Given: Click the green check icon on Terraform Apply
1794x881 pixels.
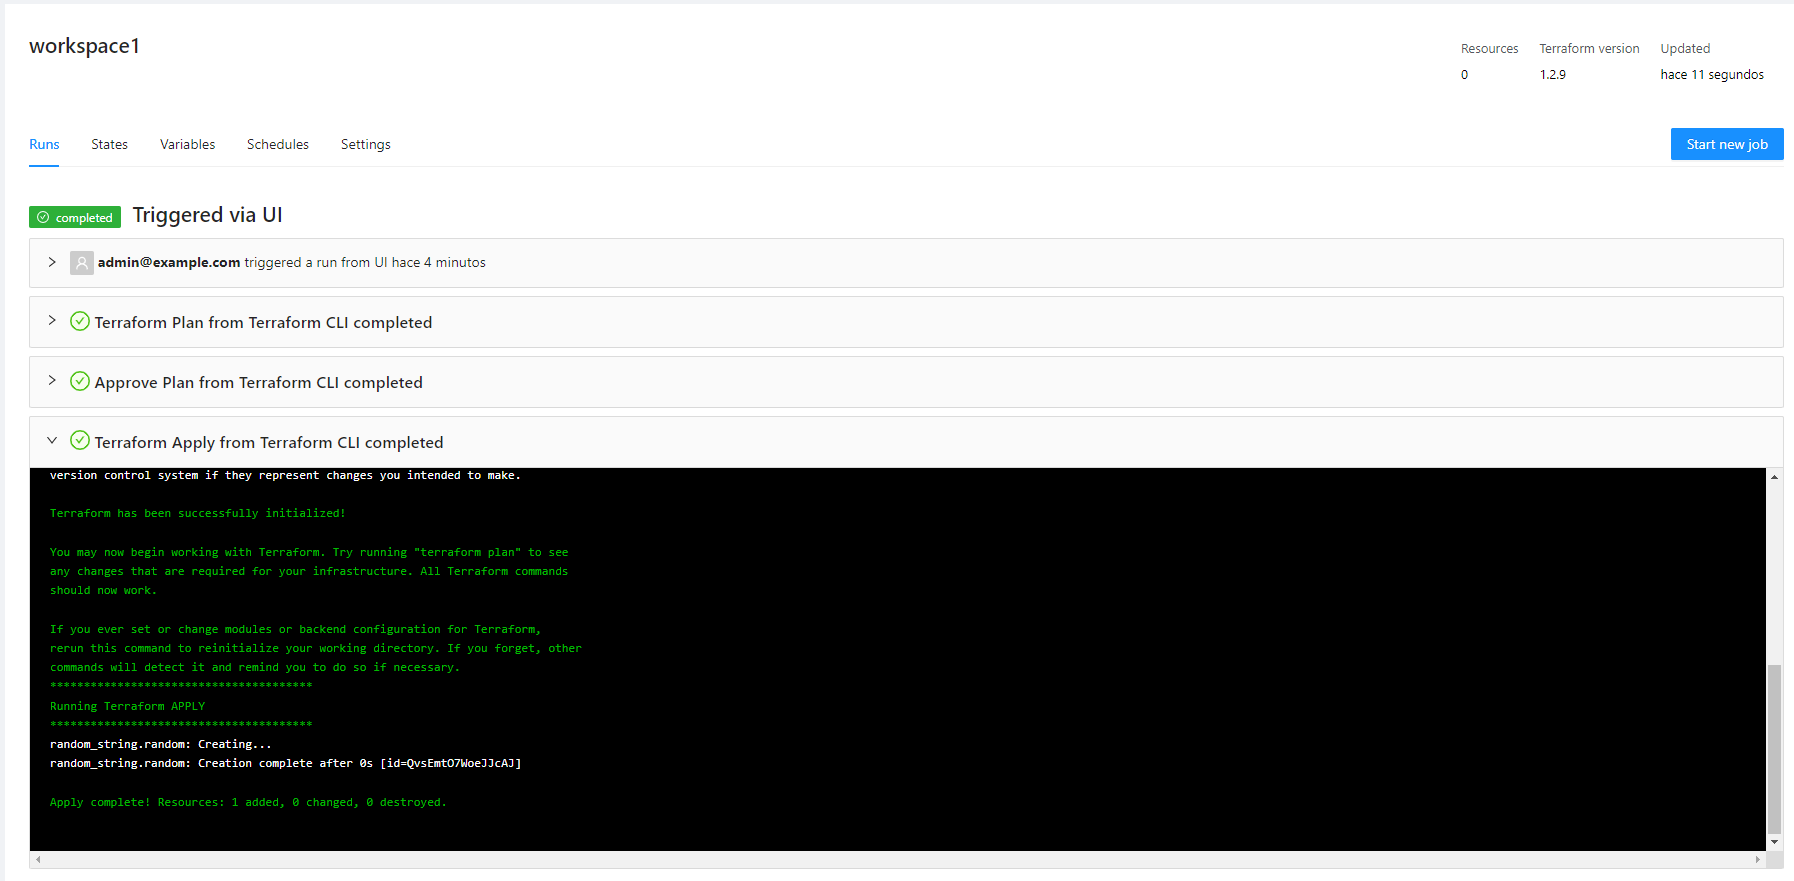Looking at the screenshot, I should 80,441.
